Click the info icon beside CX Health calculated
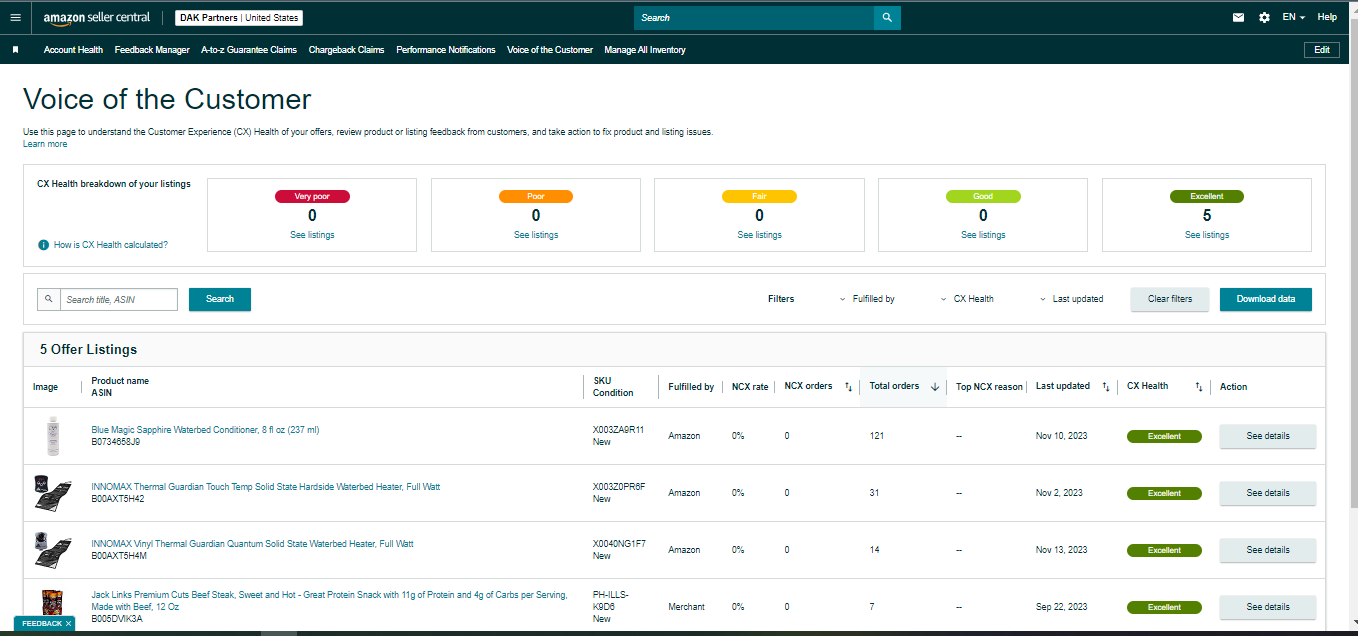 click(43, 245)
